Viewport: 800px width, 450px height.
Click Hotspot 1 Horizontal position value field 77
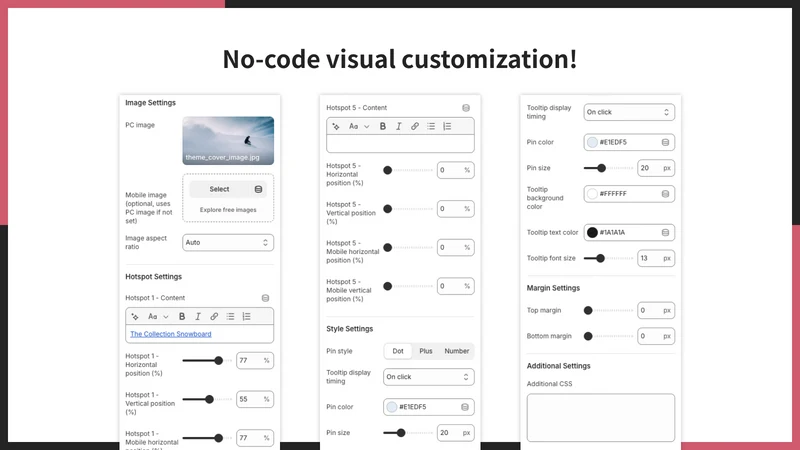[255, 361]
